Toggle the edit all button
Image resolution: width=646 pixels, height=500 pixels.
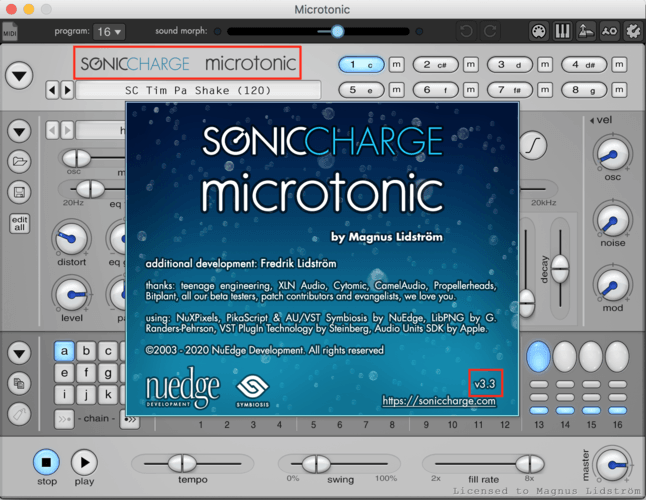point(19,223)
